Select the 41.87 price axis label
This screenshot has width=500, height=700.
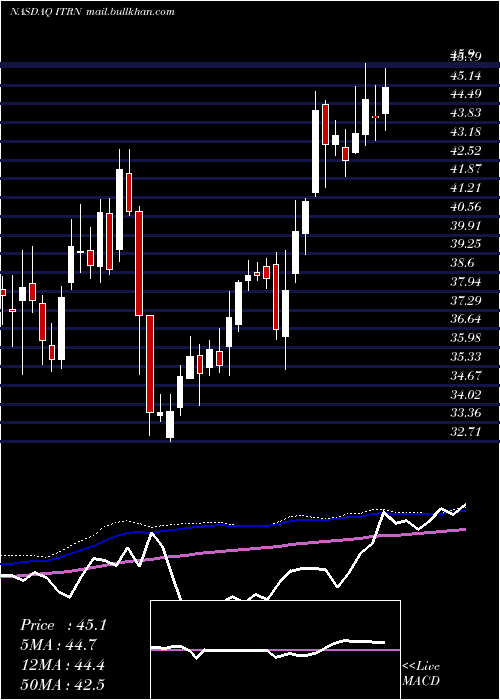click(x=466, y=169)
